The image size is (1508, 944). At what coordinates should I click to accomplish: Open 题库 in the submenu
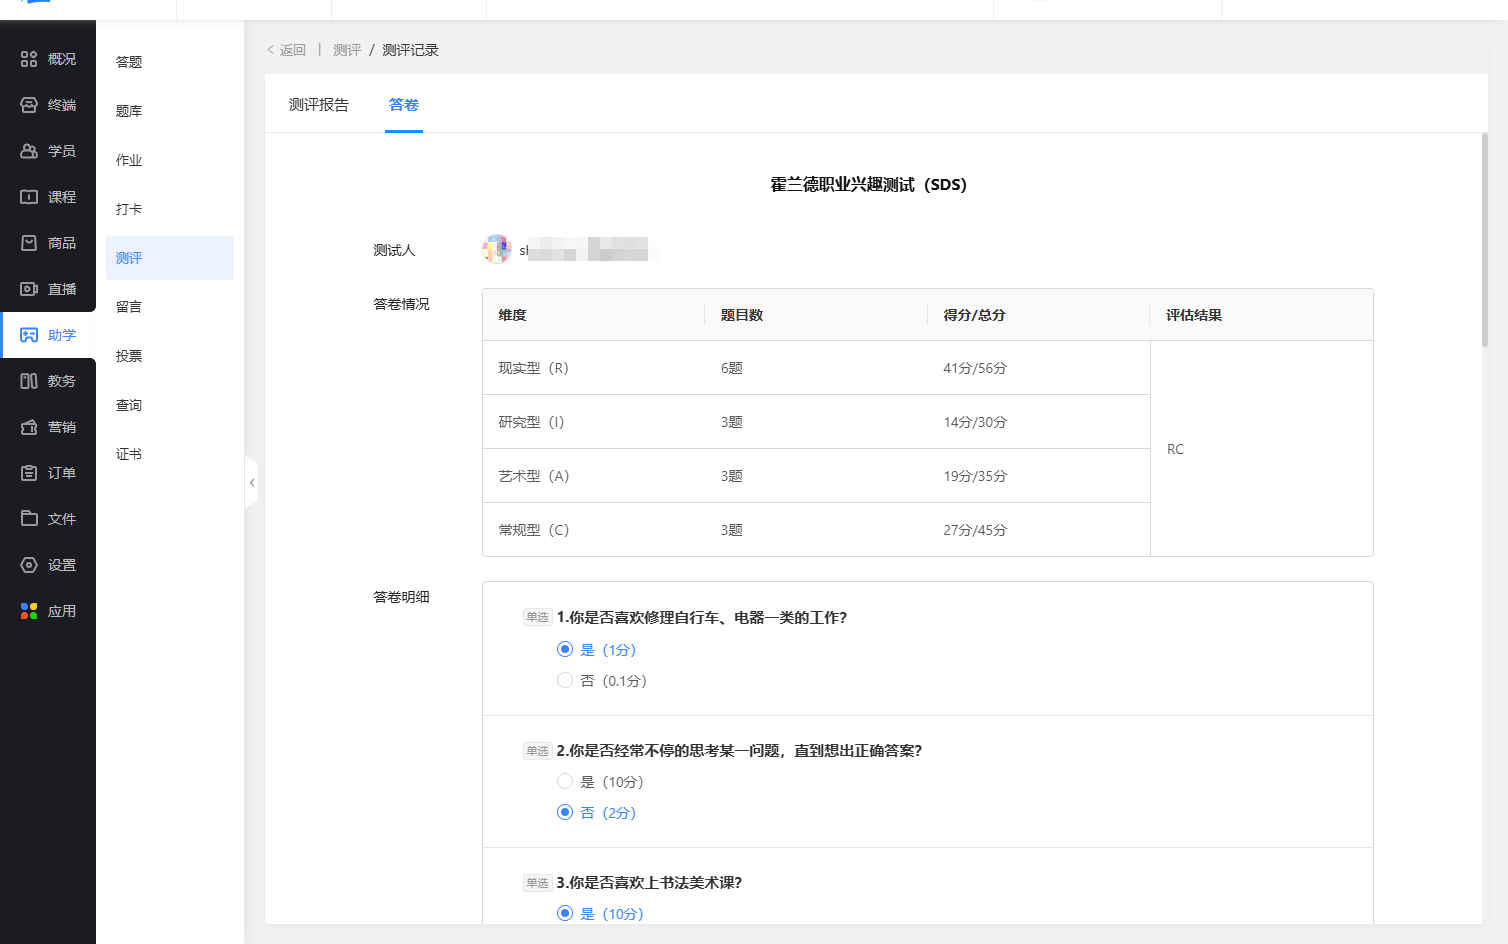[129, 111]
